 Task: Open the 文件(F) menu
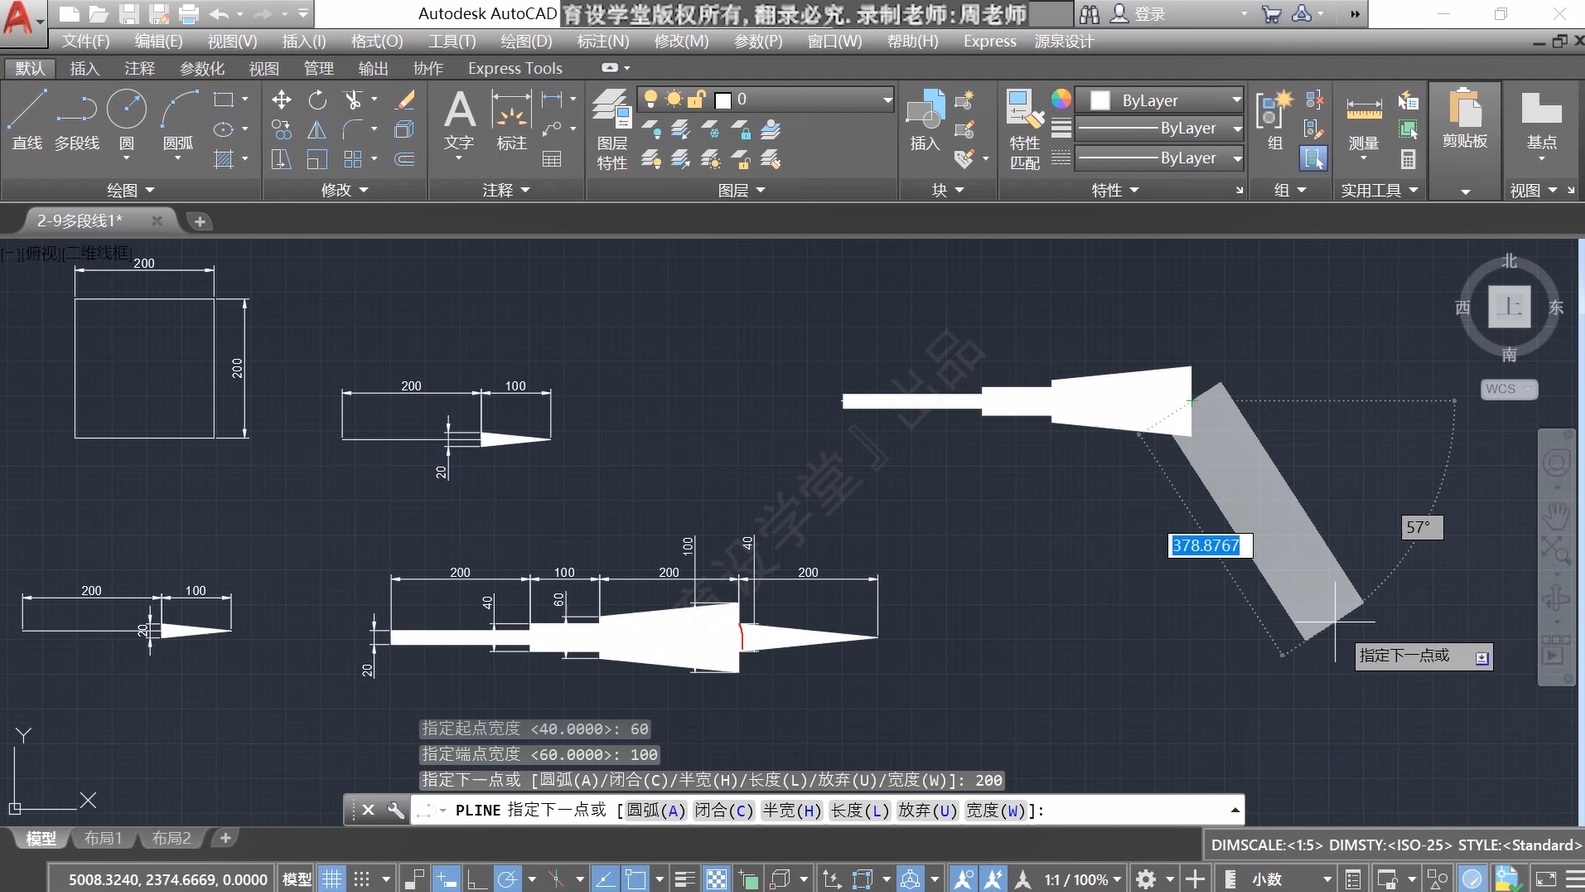pyautogui.click(x=86, y=41)
